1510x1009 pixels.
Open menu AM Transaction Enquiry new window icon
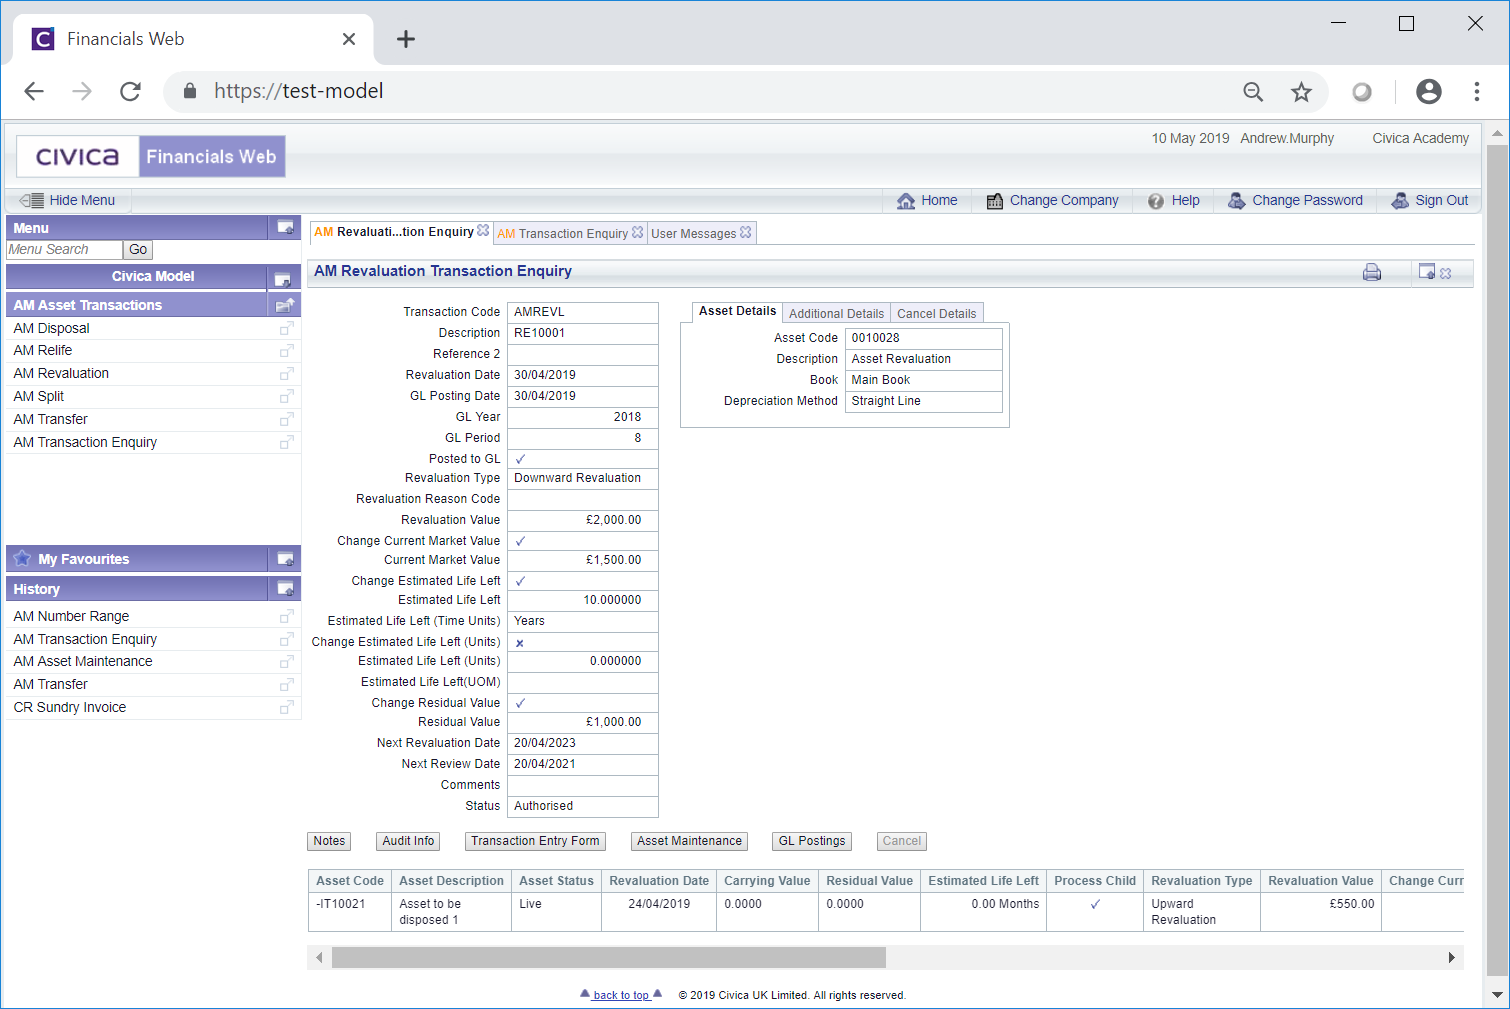[286, 443]
